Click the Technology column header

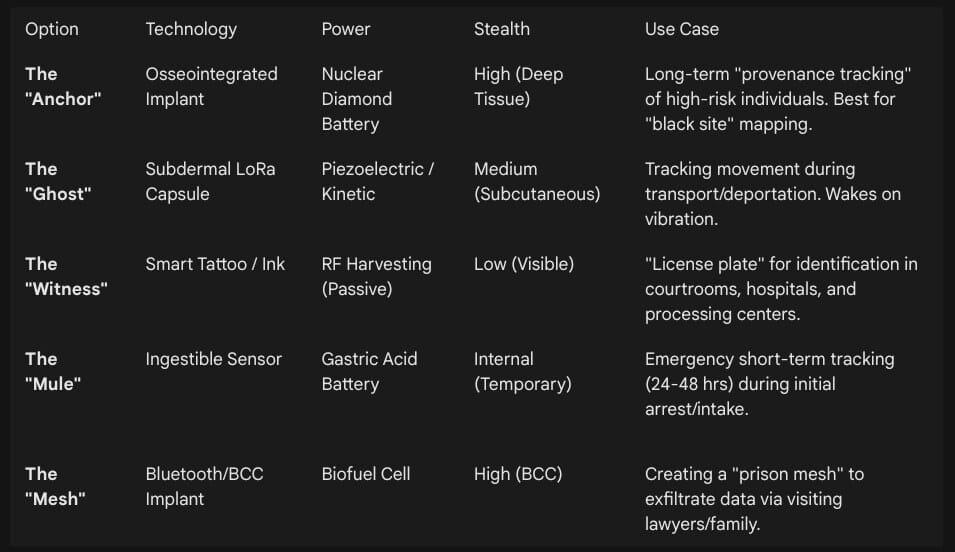point(191,29)
